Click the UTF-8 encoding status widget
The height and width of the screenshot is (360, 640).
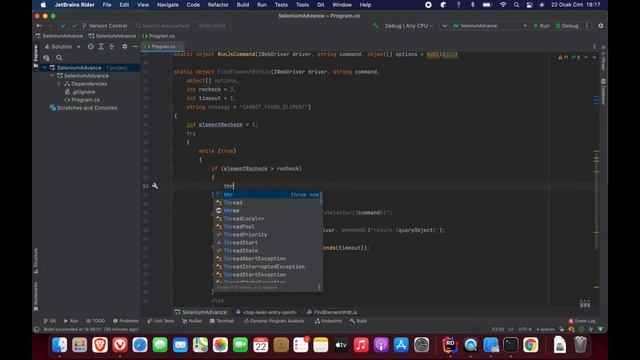(x=525, y=329)
